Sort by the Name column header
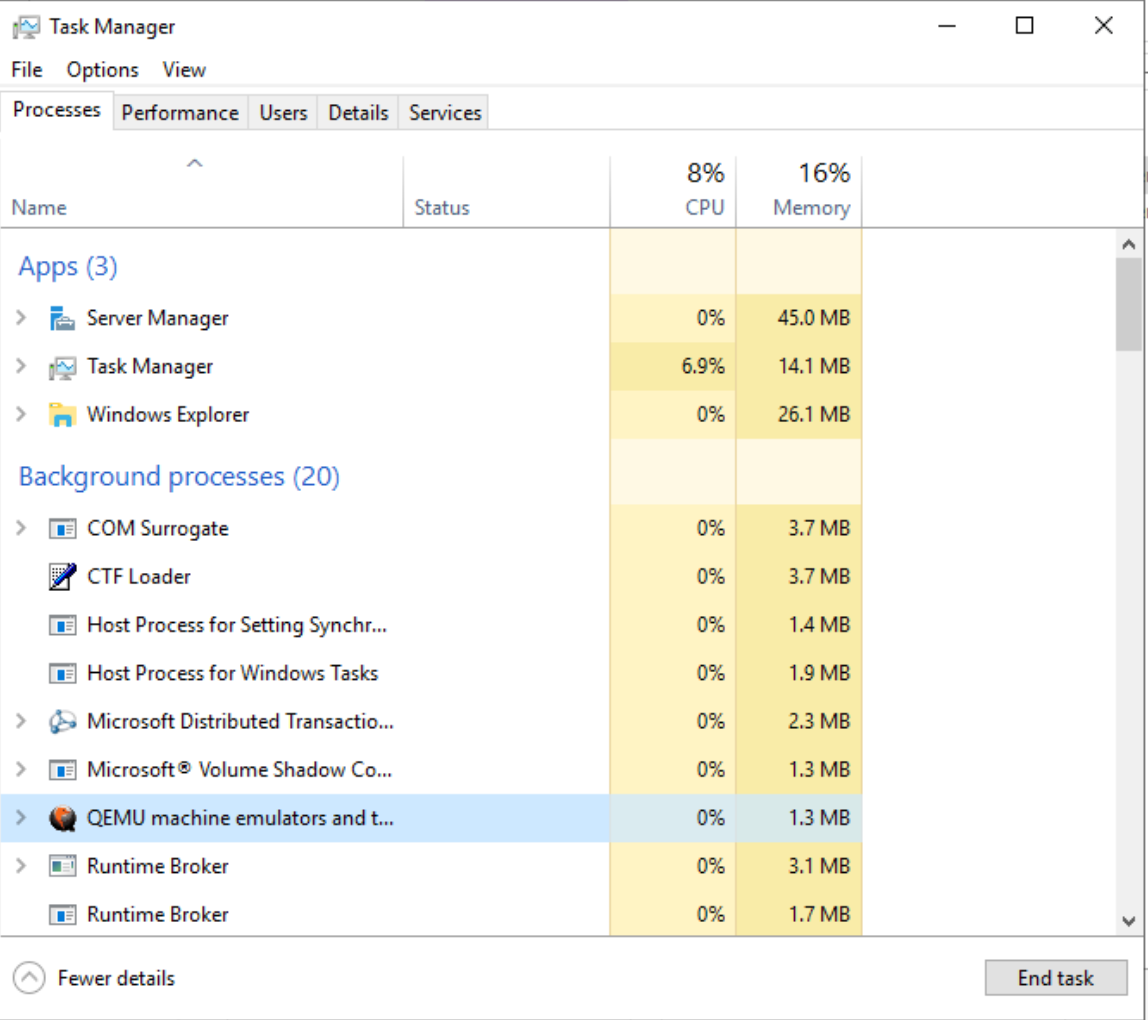The height and width of the screenshot is (1020, 1148). 201,192
